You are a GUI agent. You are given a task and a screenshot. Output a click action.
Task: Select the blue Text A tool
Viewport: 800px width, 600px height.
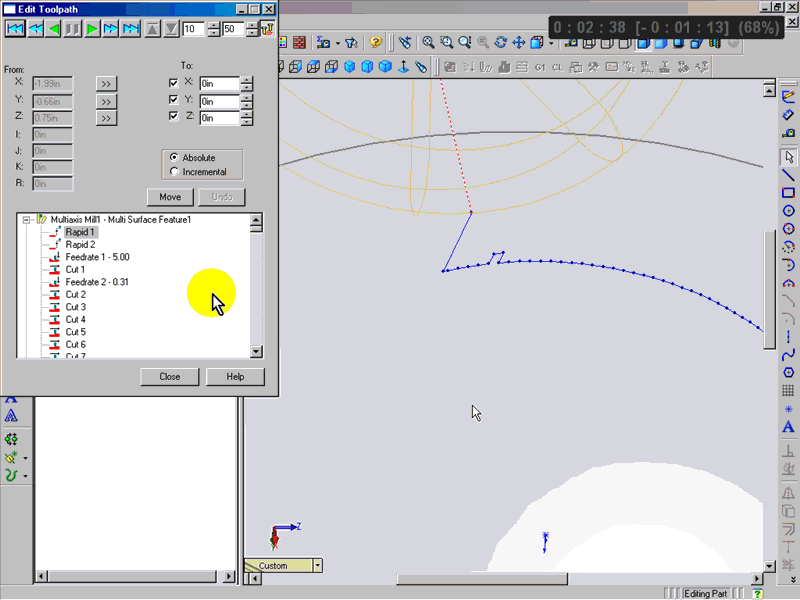tap(789, 427)
